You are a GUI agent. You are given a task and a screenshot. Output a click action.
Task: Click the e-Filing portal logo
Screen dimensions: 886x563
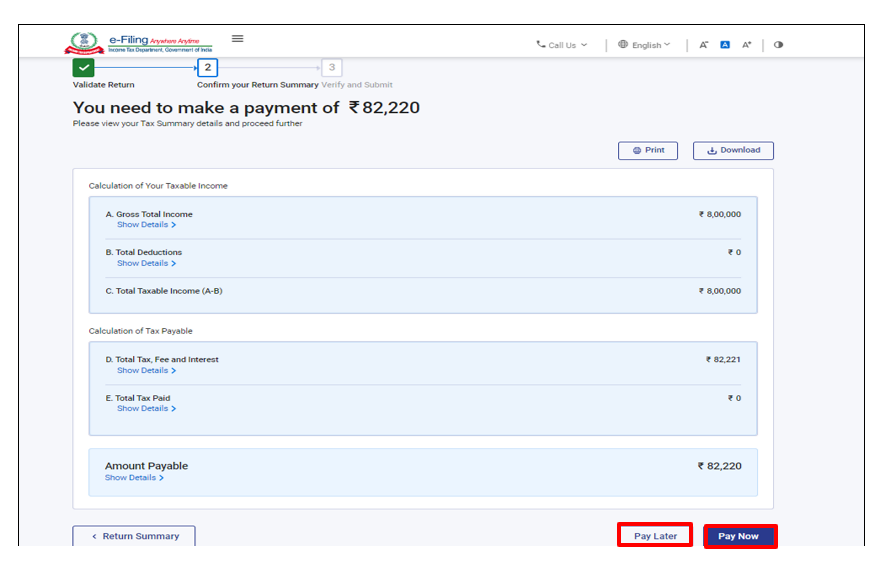(x=139, y=43)
